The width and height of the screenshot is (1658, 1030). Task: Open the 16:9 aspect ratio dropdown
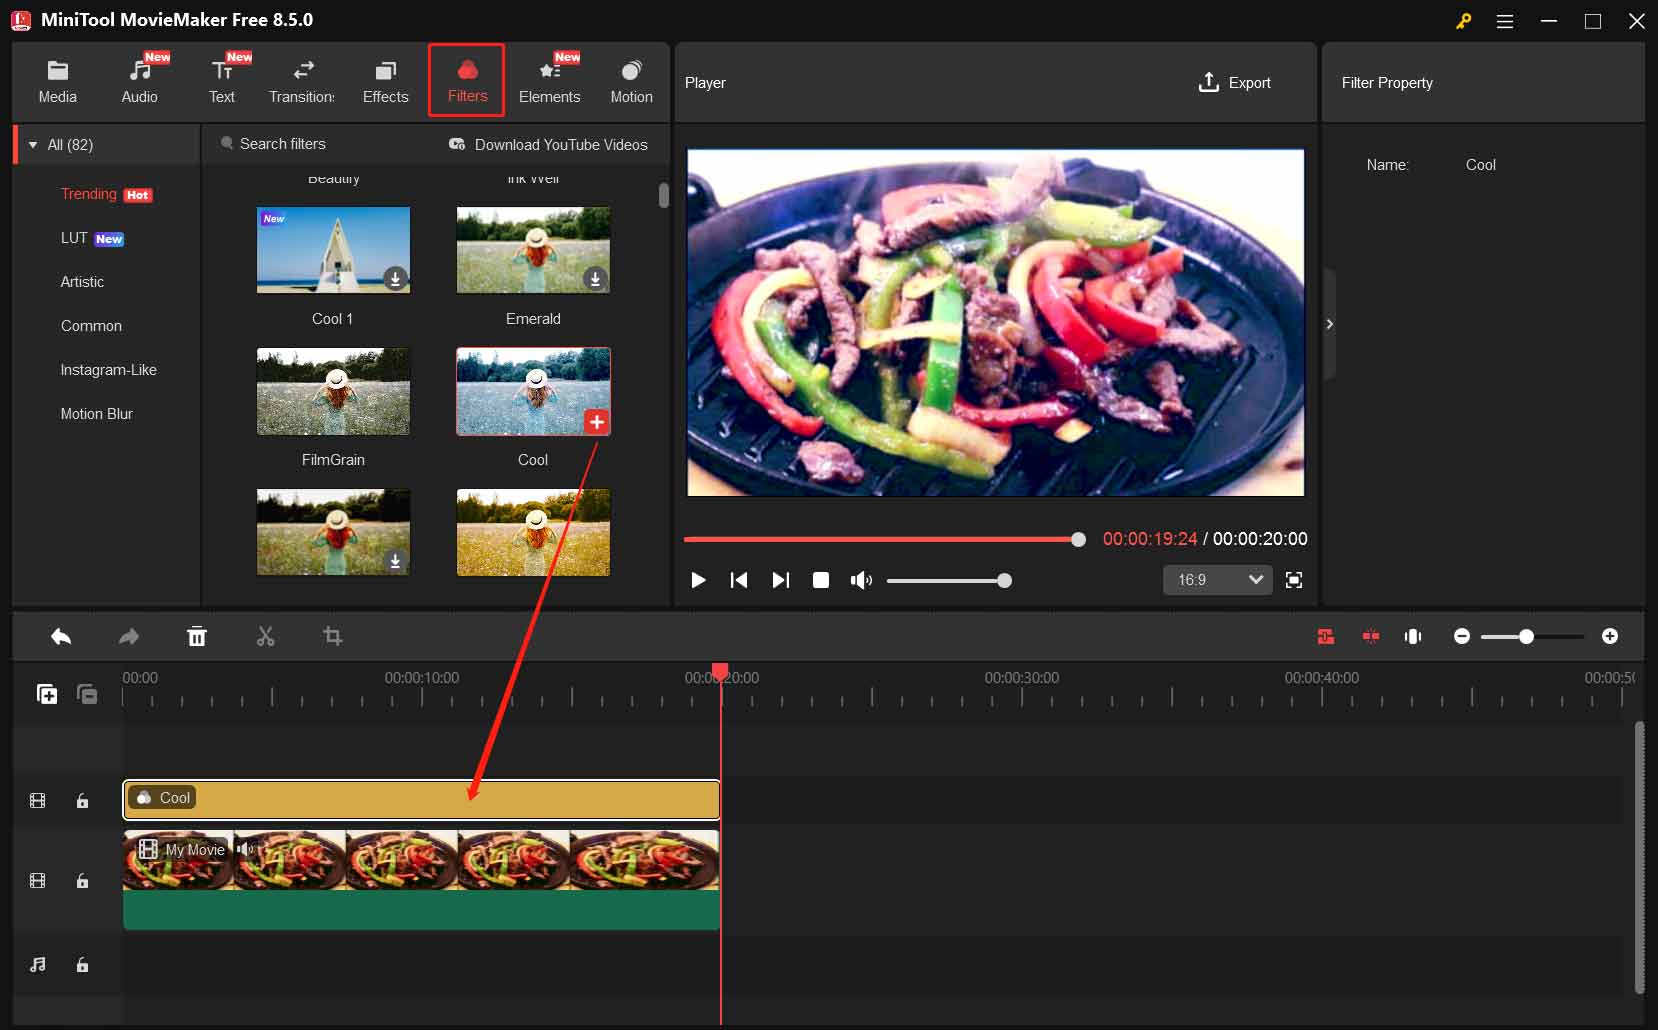pyautogui.click(x=1217, y=580)
